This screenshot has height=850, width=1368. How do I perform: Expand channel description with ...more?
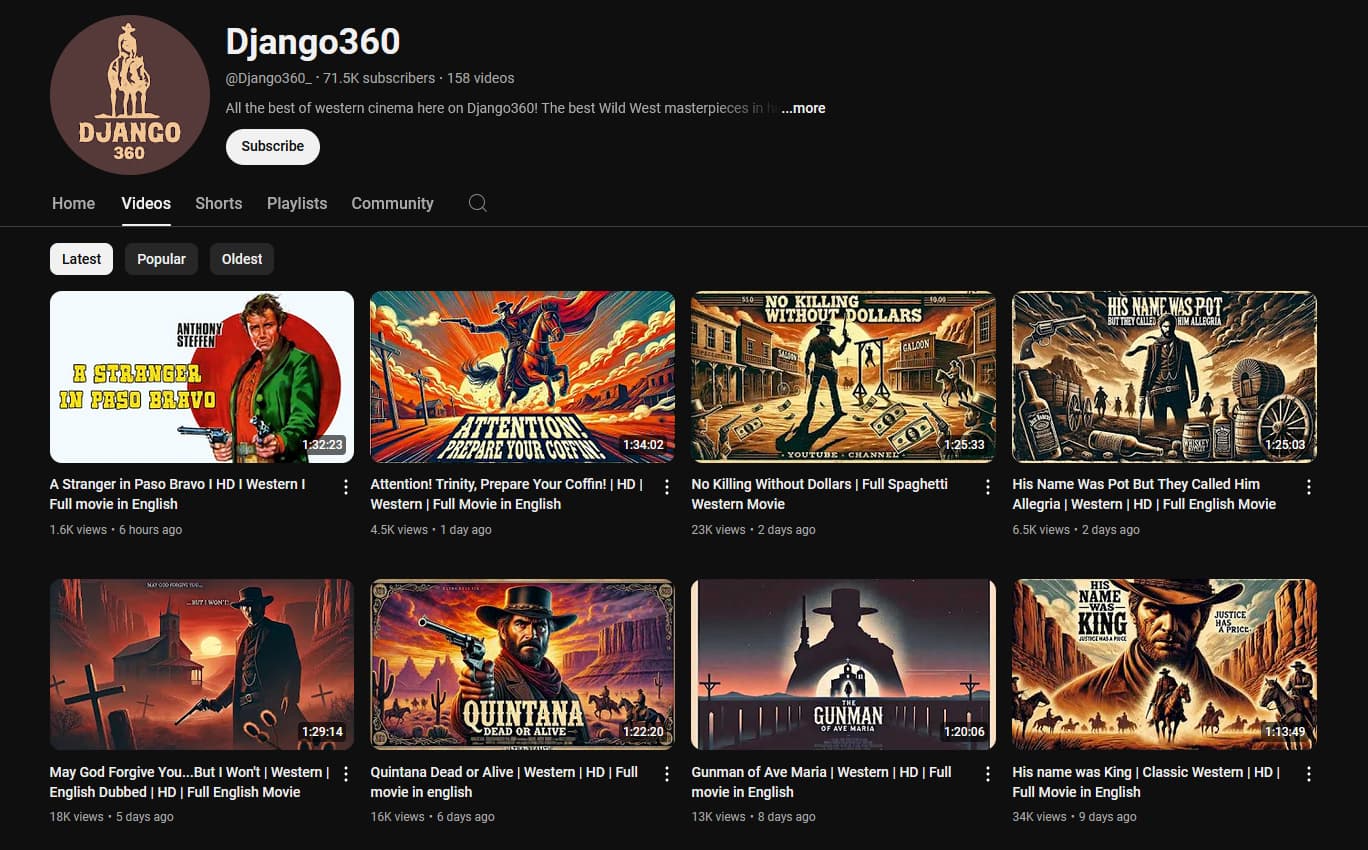803,108
